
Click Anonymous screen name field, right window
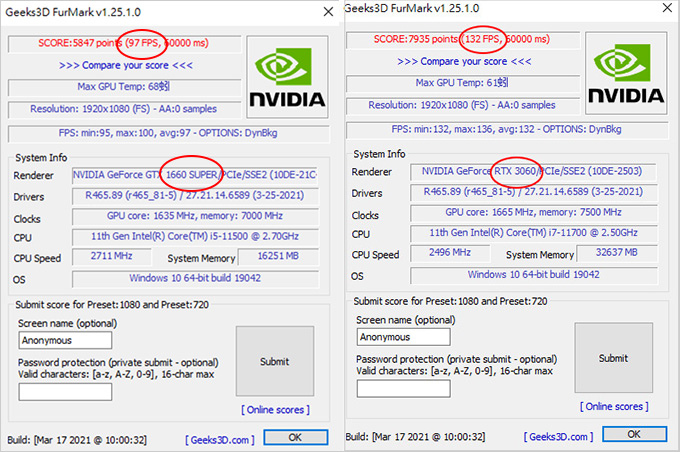[403, 337]
